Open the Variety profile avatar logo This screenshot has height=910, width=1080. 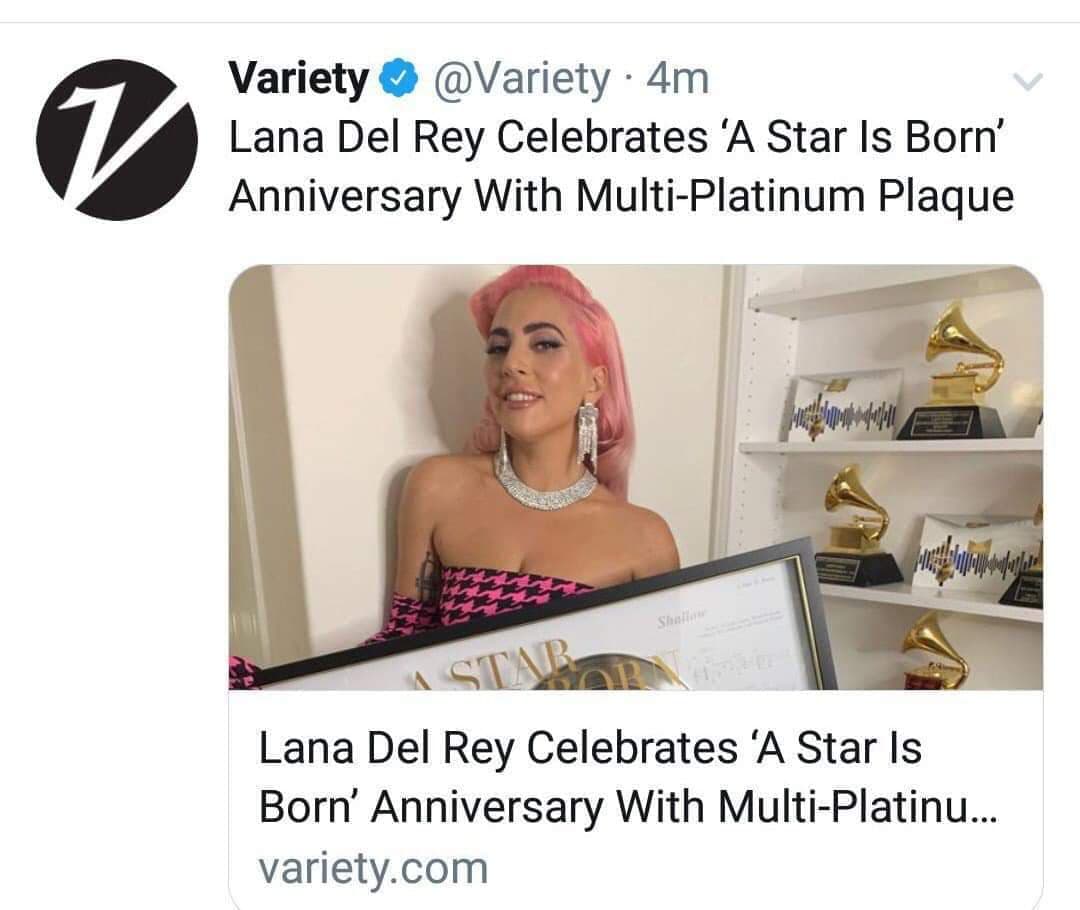(x=117, y=139)
